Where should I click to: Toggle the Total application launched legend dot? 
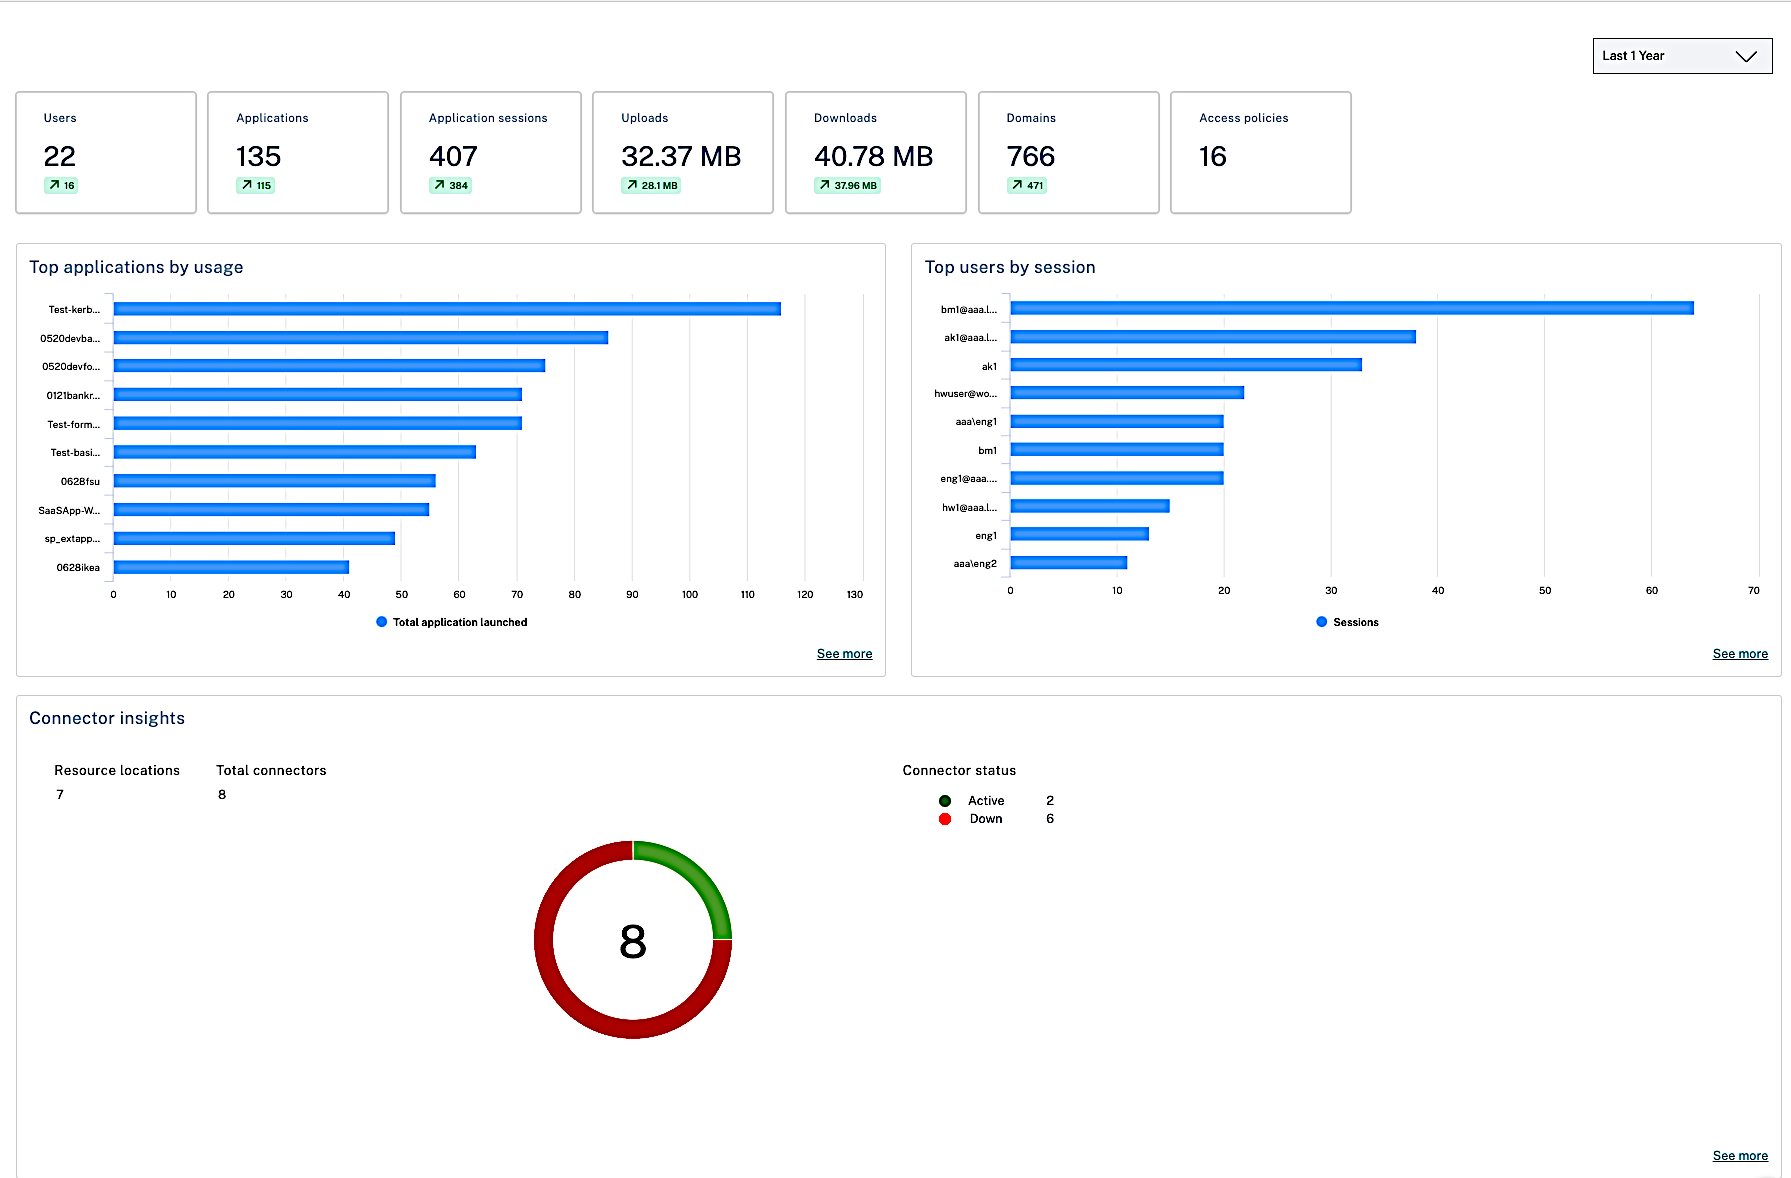pos(381,622)
